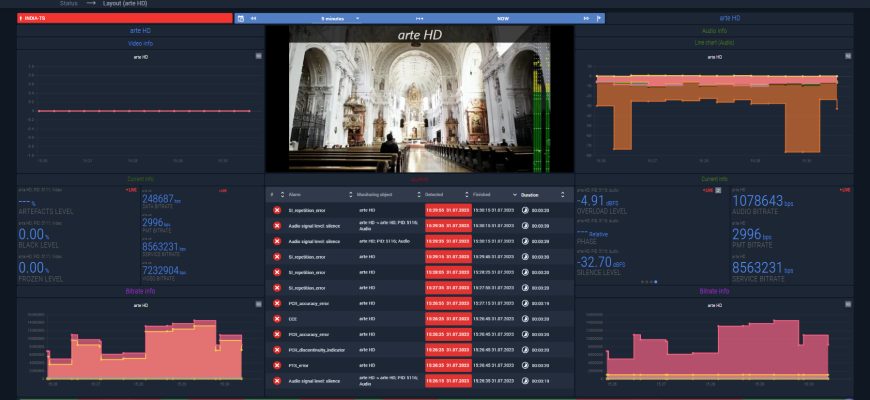Click the Detected column header
The height and width of the screenshot is (400, 870).
coord(435,194)
